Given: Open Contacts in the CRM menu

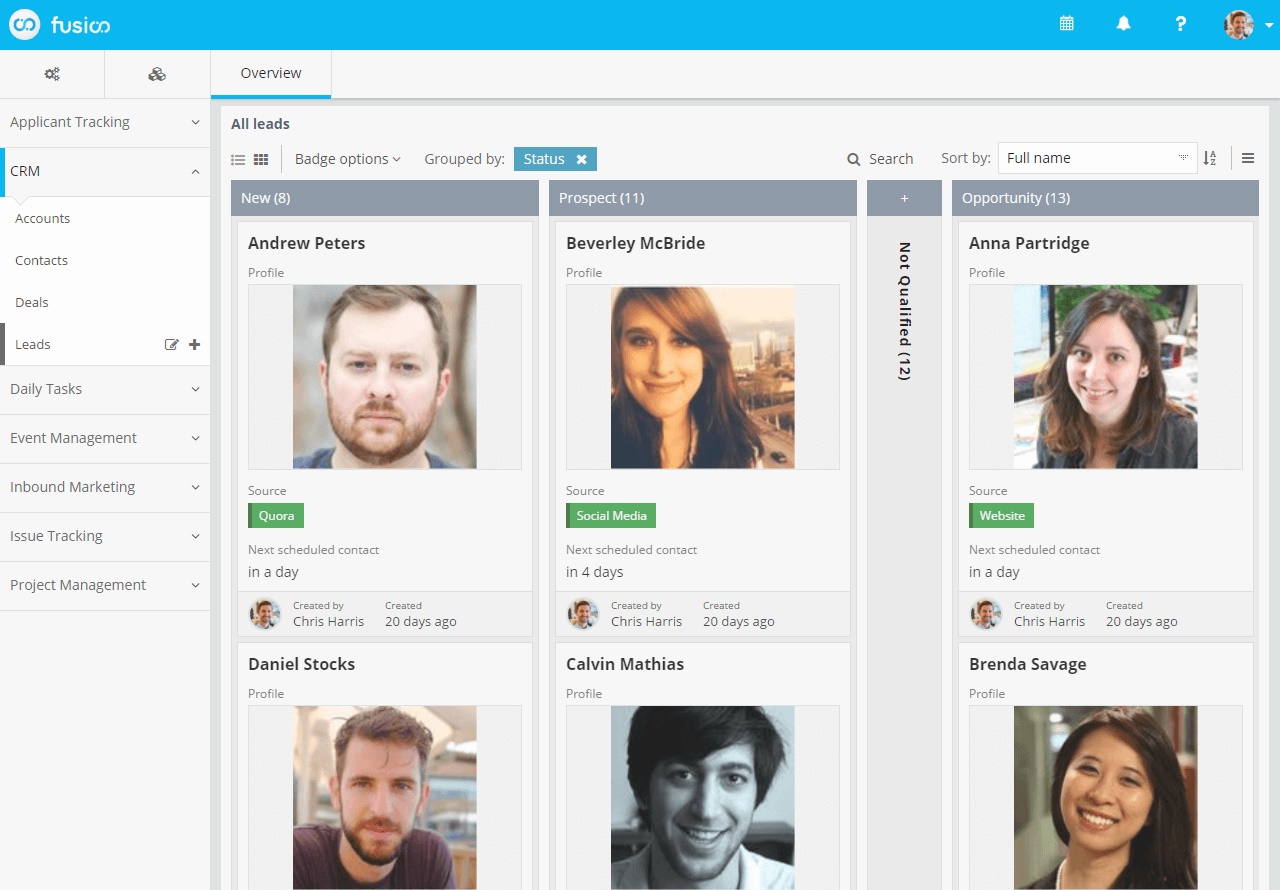Looking at the screenshot, I should pyautogui.click(x=42, y=261).
